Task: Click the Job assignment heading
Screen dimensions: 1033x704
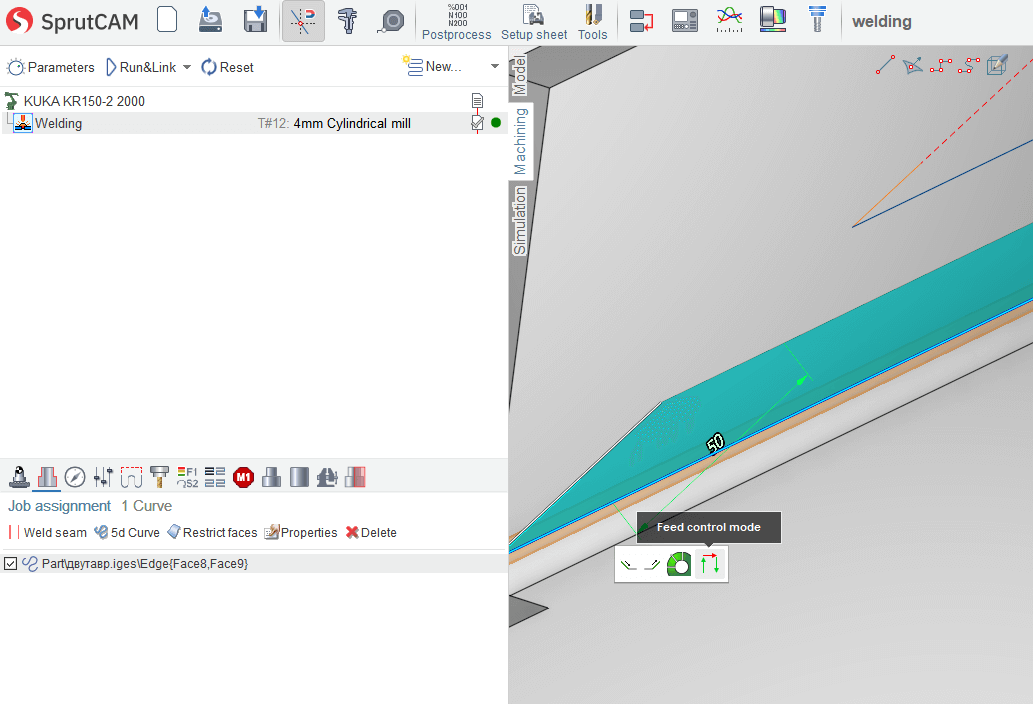Action: tap(59, 506)
